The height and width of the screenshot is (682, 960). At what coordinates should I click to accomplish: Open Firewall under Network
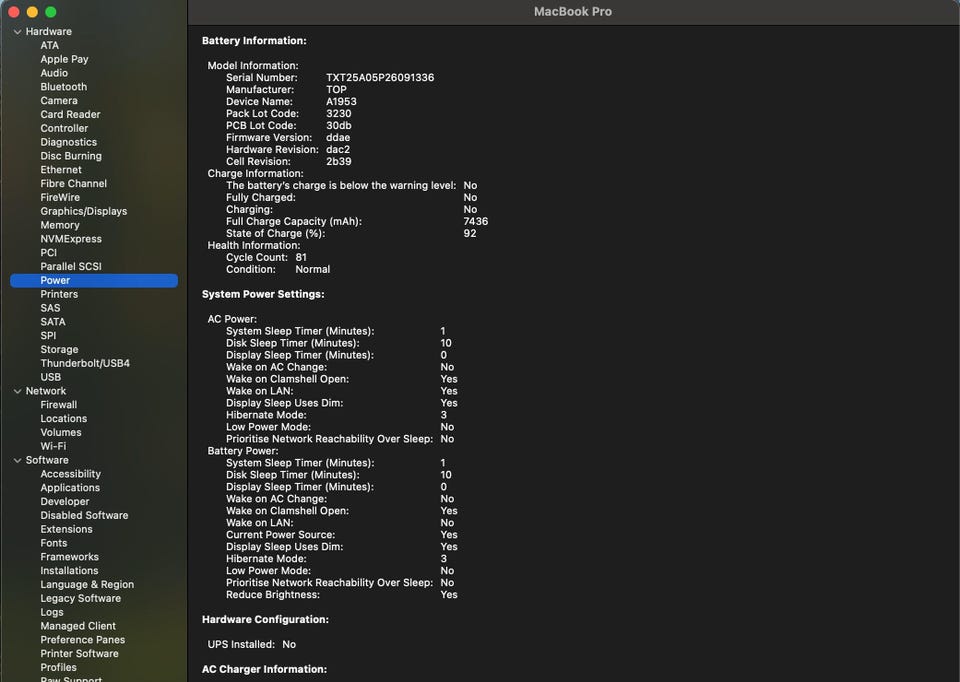click(59, 405)
